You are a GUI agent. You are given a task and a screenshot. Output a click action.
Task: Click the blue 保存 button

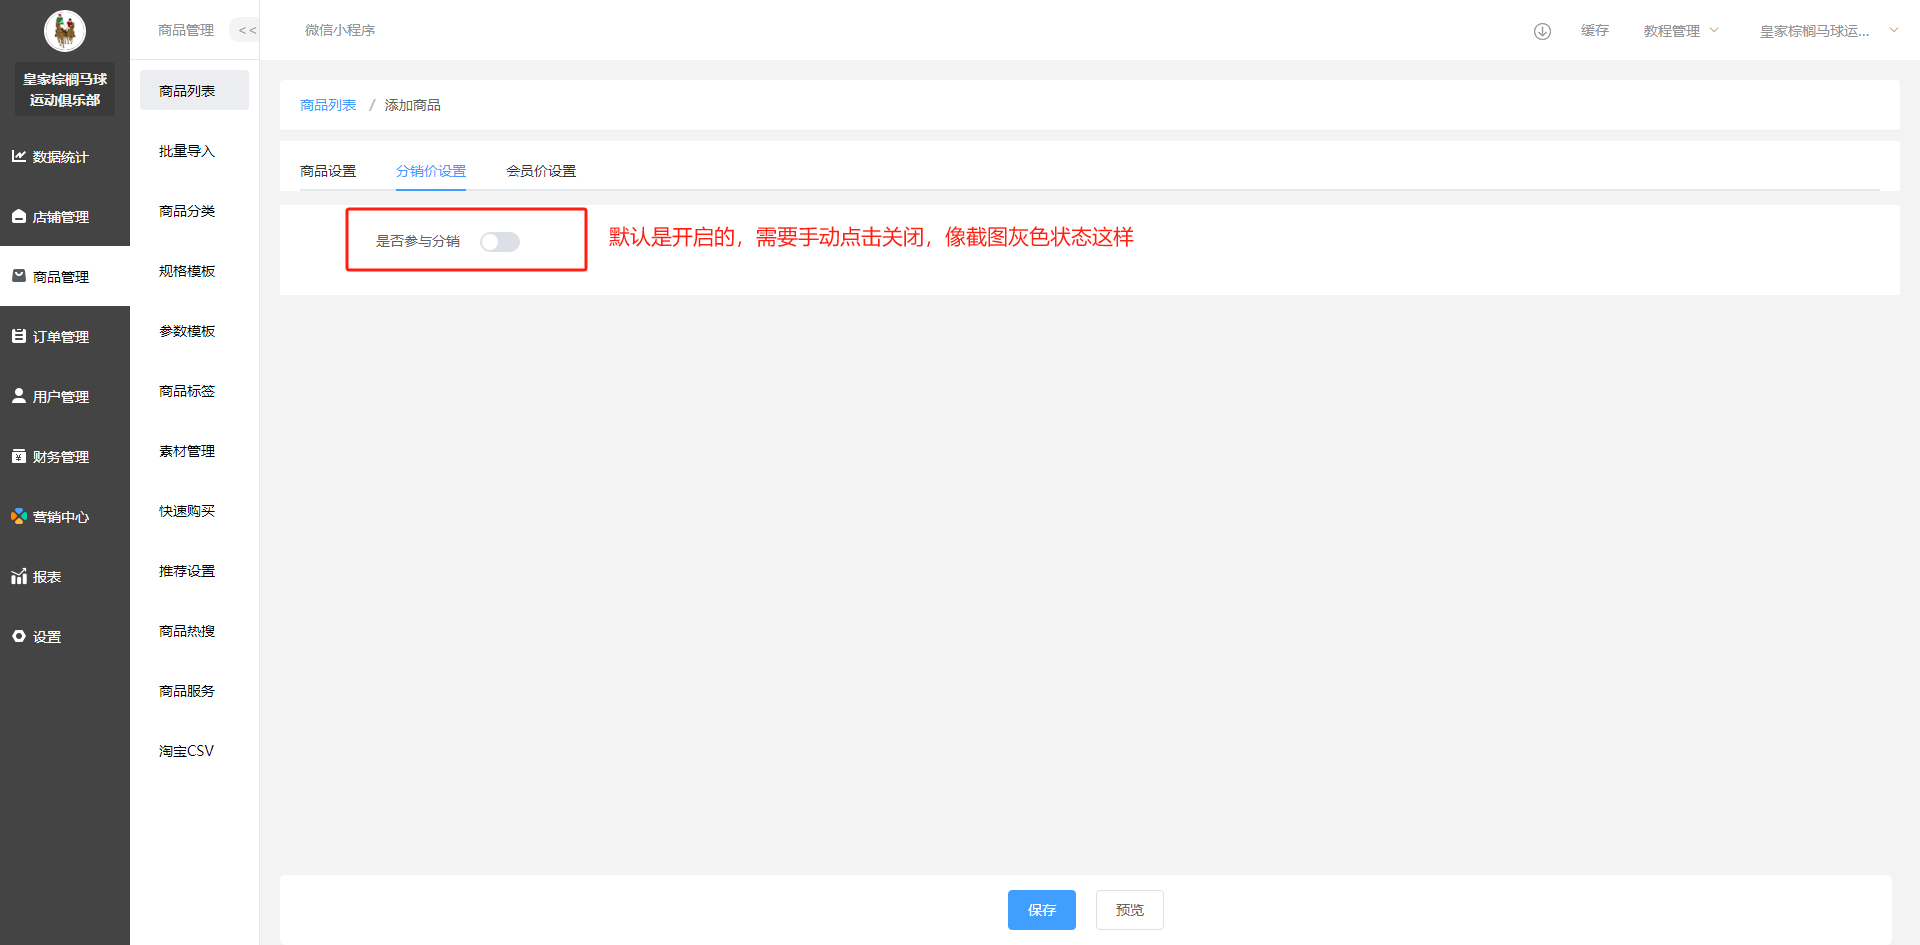1041,910
